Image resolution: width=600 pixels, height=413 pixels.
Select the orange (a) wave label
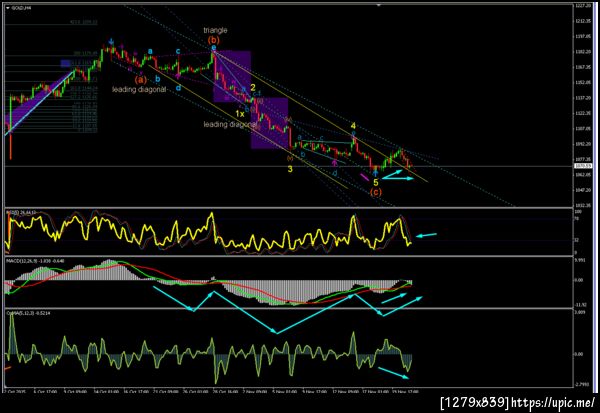click(141, 80)
